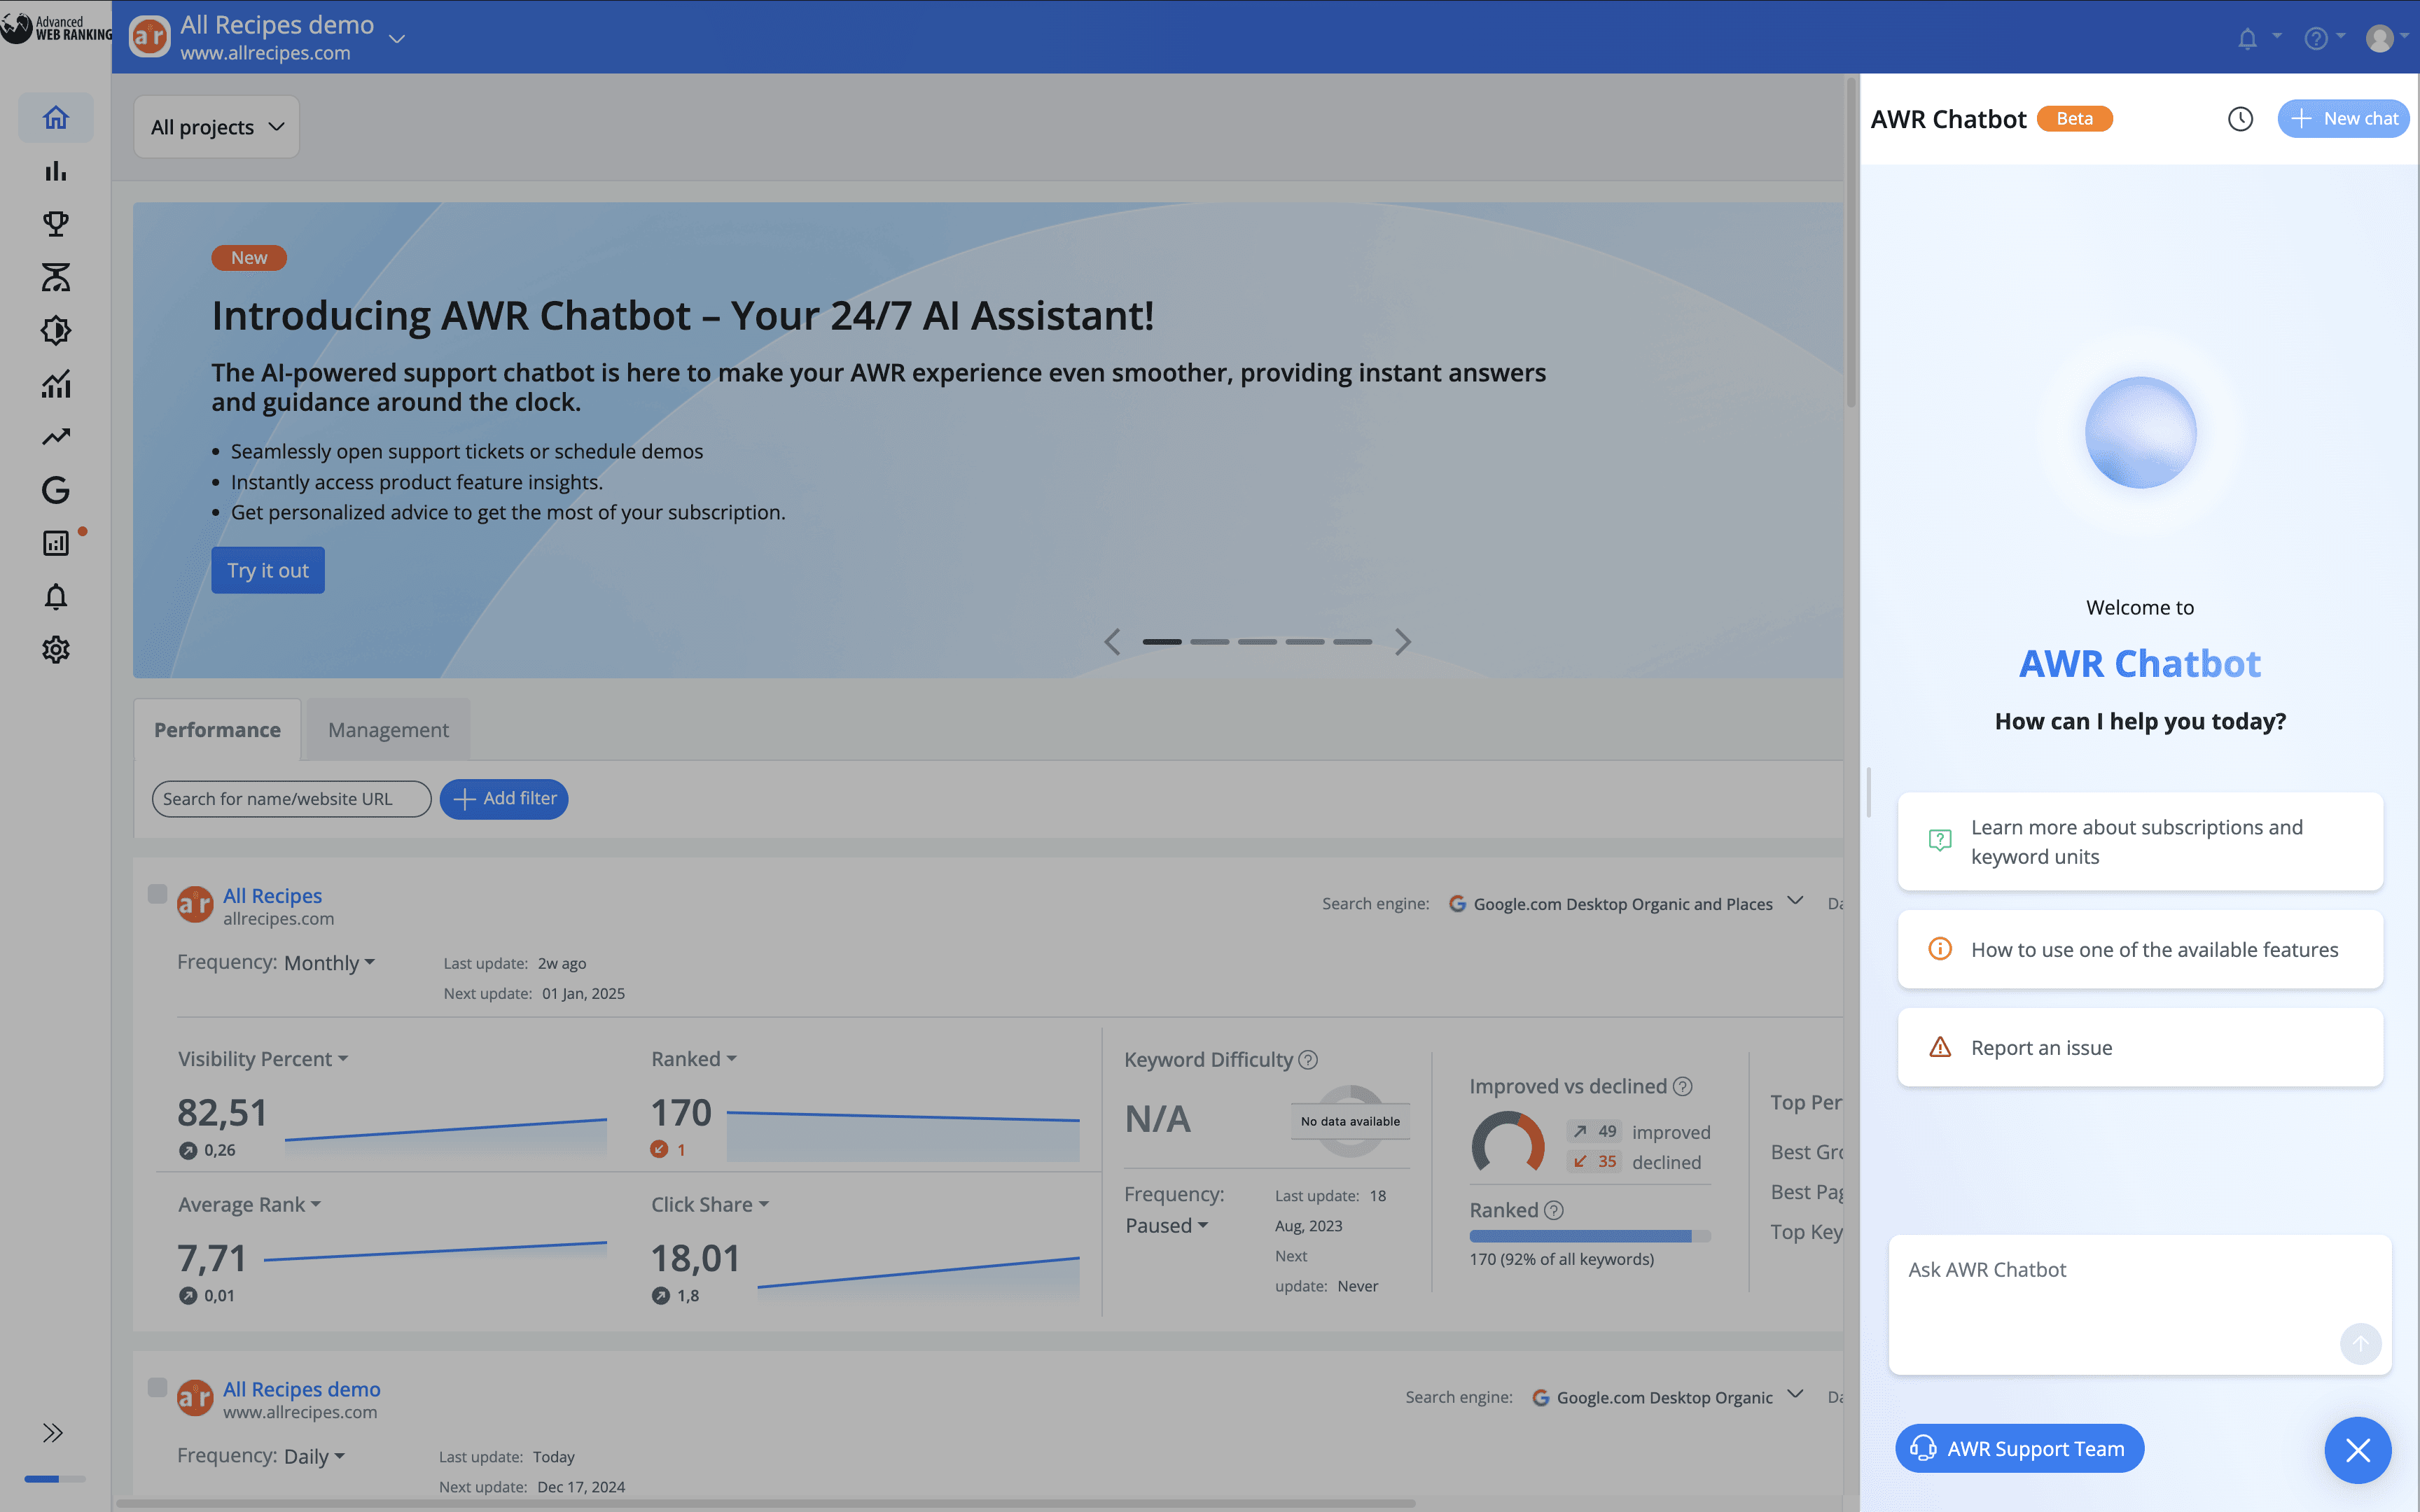Select 'How to use one of the available features'
The width and height of the screenshot is (2420, 1512).
pos(2140,949)
